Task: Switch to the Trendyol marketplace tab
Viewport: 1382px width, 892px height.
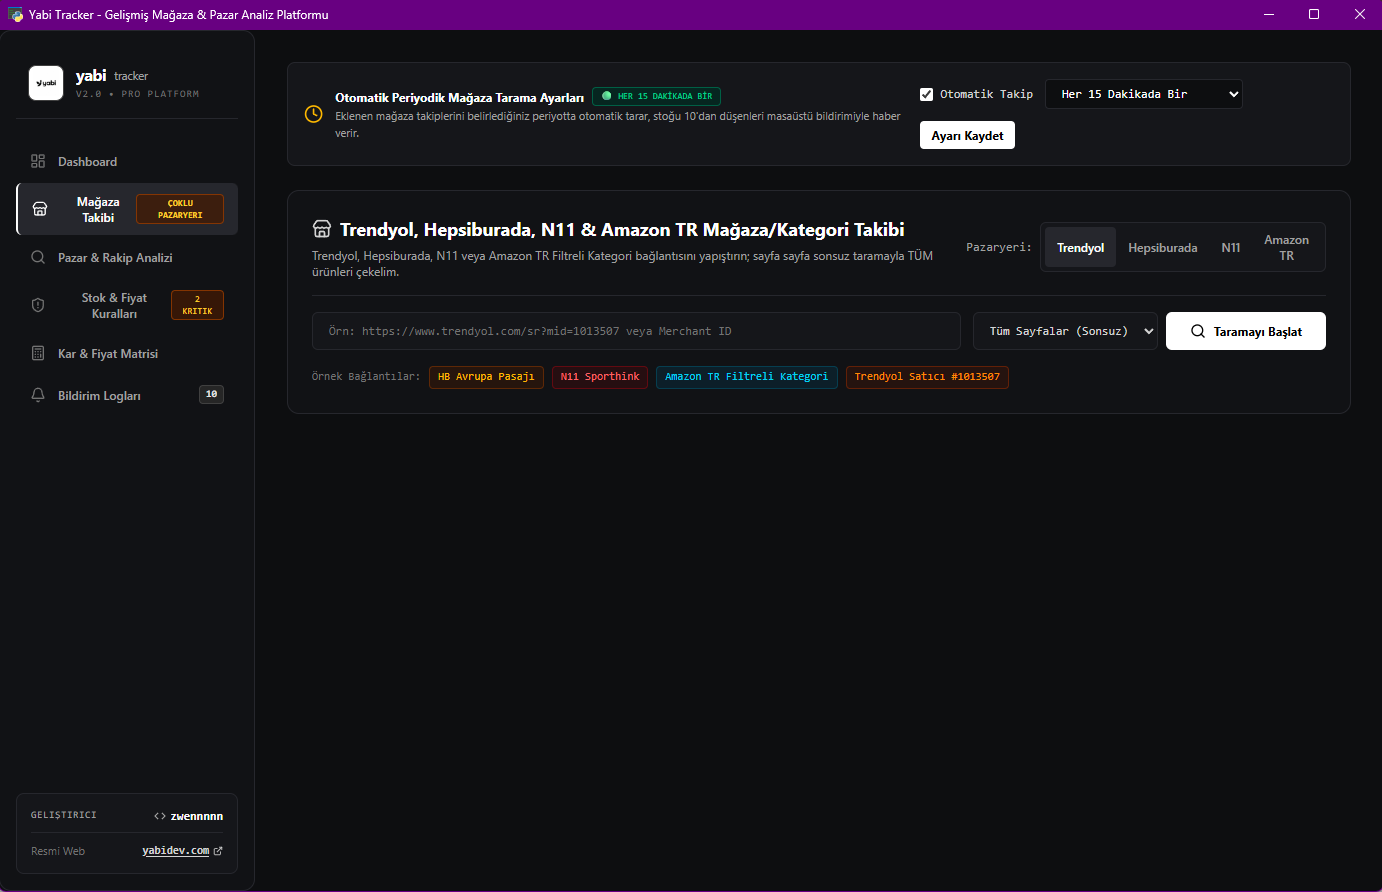Action: [x=1080, y=247]
